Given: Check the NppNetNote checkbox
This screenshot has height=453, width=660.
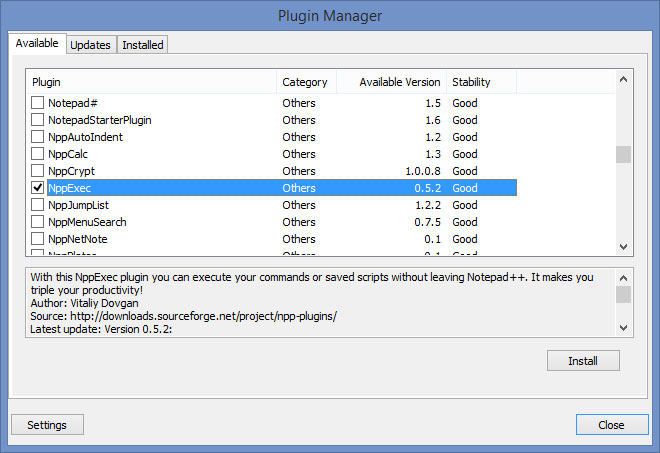Looking at the screenshot, I should [37, 239].
